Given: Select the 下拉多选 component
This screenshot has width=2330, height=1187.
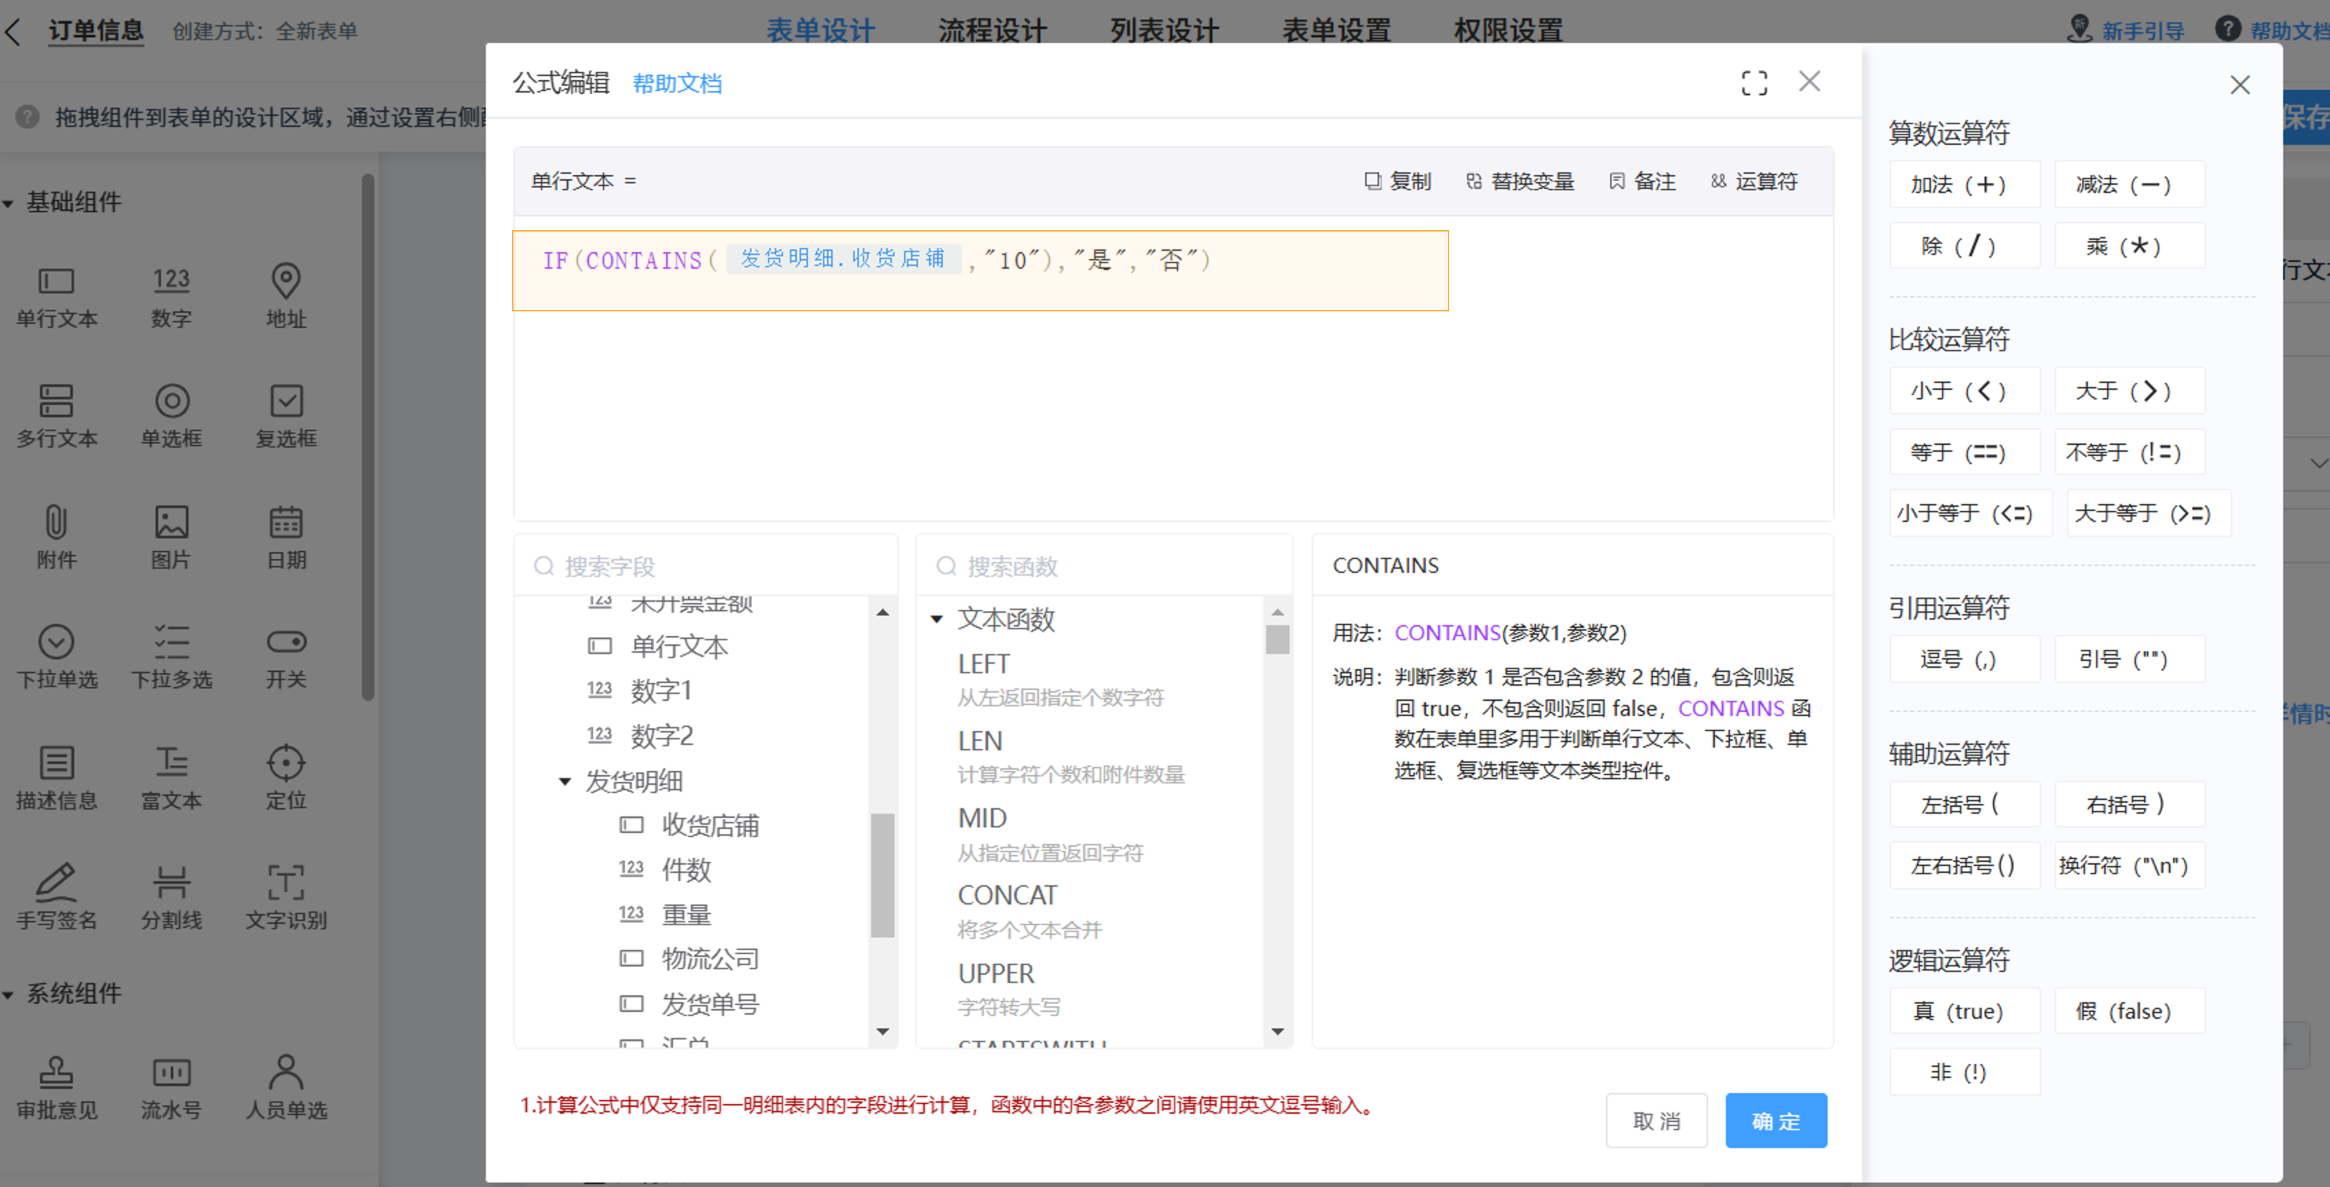Looking at the screenshot, I should pos(171,657).
